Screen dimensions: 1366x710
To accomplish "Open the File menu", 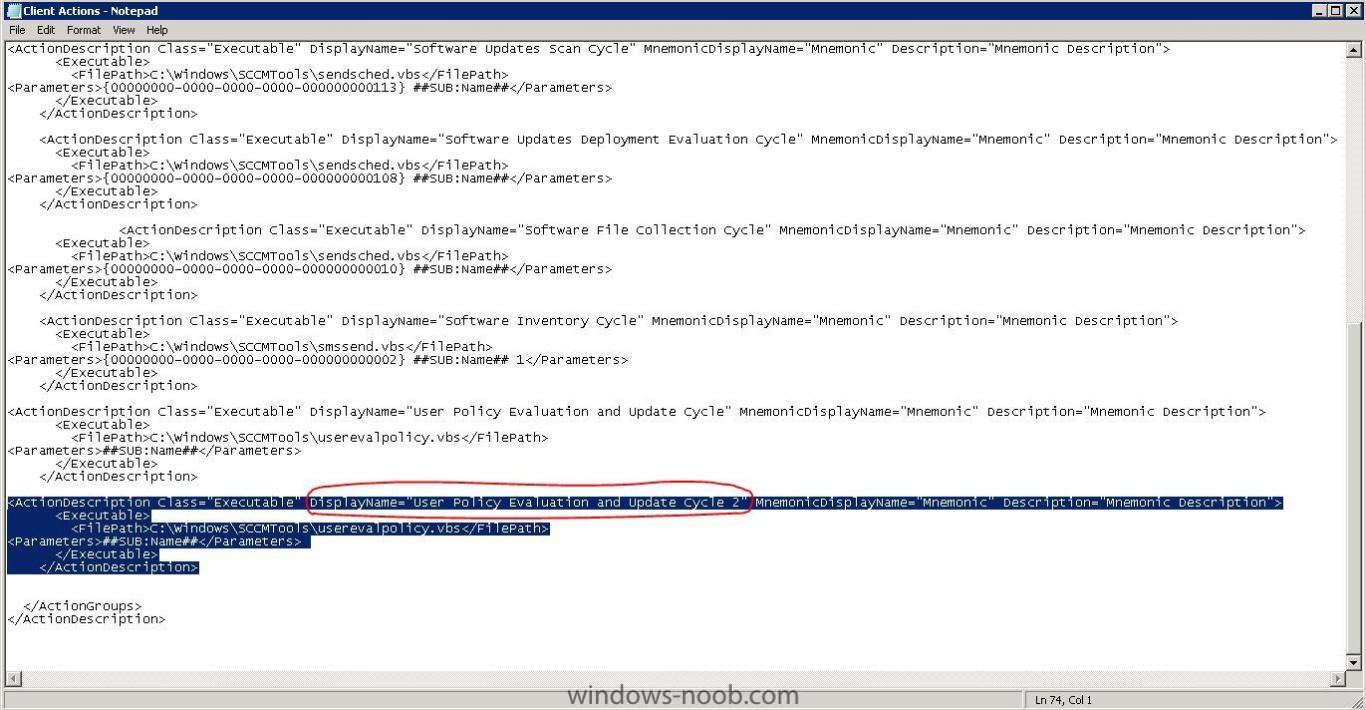I will click(x=17, y=30).
